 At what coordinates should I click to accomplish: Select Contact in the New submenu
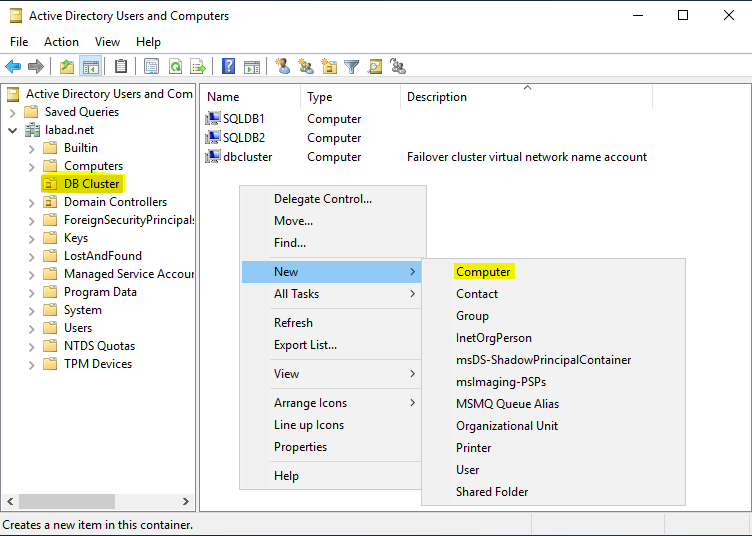553,294
